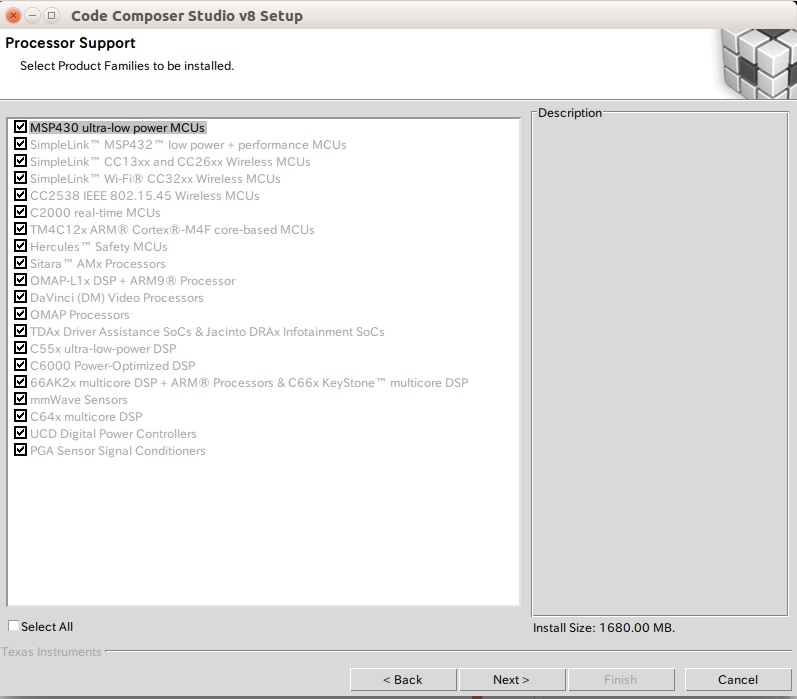
Task: Select C6000 Power-Optimized DSP label
Action: click(x=113, y=366)
